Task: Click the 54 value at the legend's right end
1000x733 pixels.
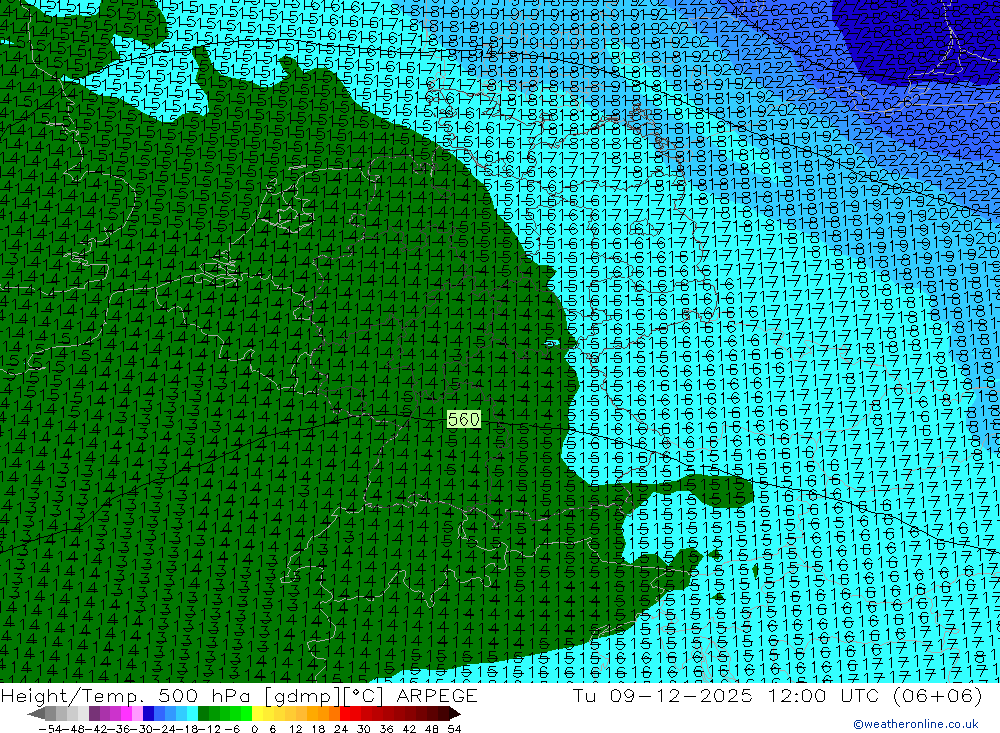Action: pyautogui.click(x=454, y=728)
